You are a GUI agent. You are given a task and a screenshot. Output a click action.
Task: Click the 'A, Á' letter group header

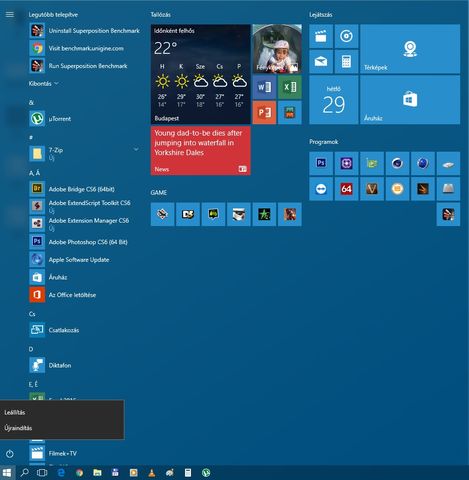coord(34,173)
